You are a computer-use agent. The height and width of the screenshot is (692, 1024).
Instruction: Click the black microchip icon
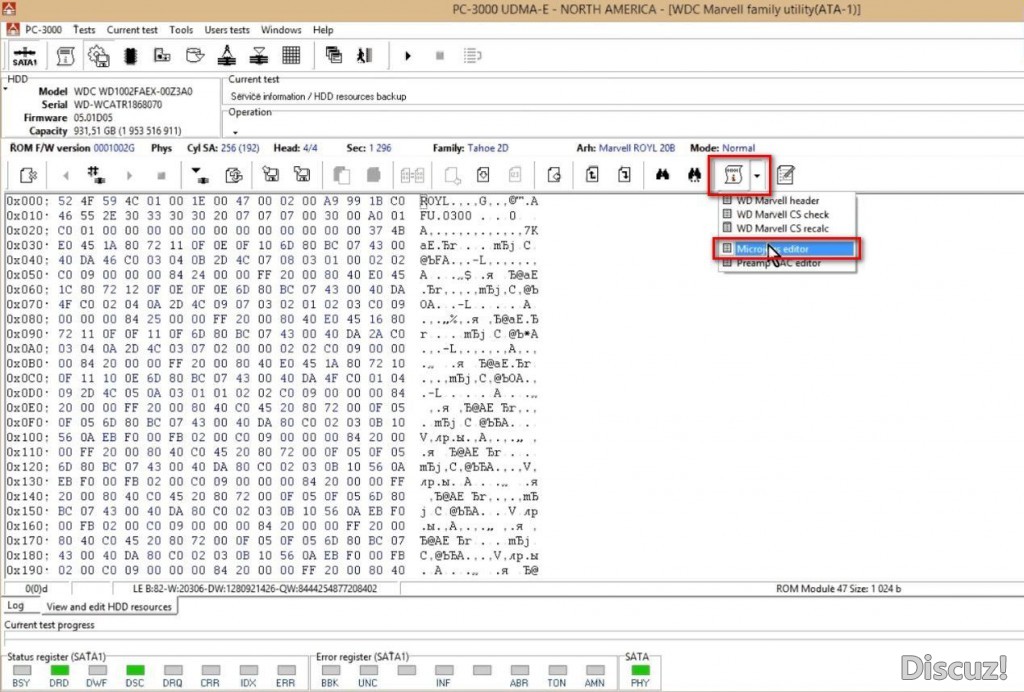coord(131,56)
